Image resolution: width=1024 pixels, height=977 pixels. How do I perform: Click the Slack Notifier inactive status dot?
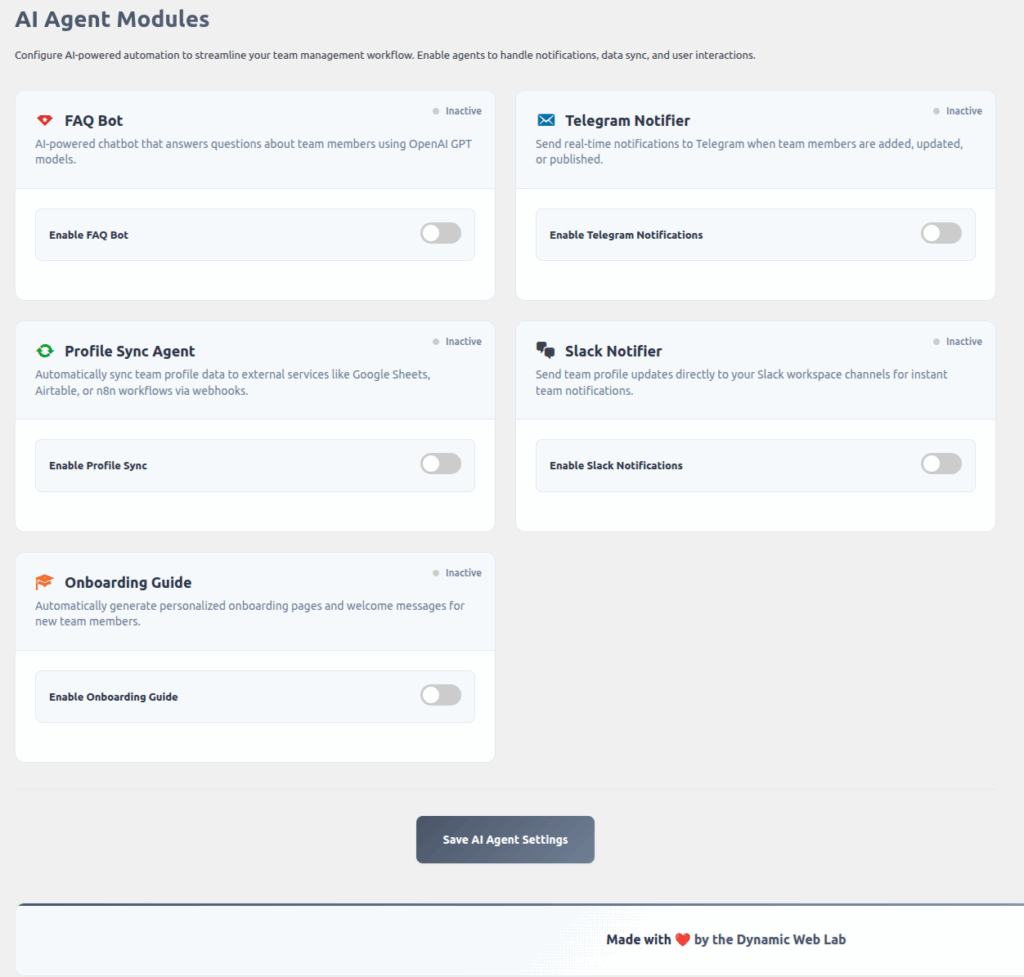[937, 342]
